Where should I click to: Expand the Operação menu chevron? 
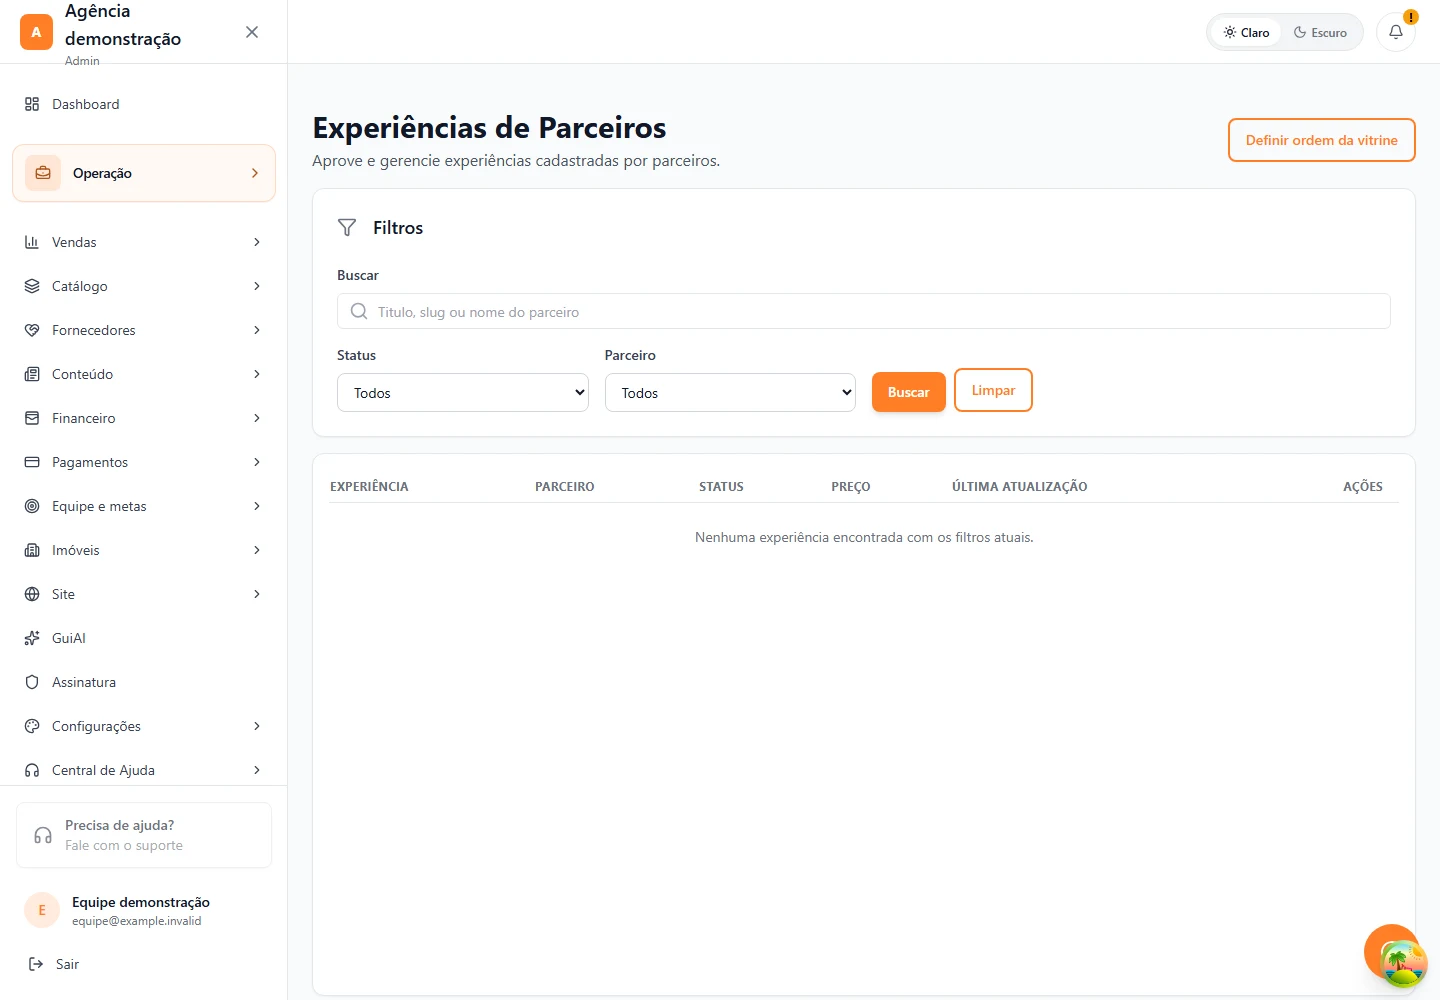point(255,173)
